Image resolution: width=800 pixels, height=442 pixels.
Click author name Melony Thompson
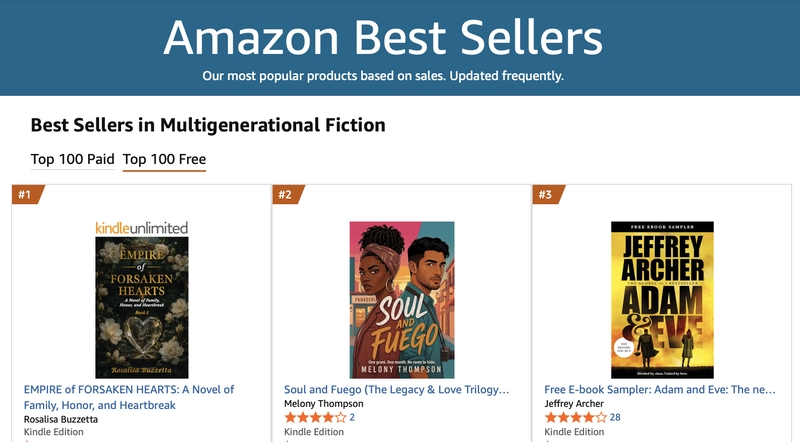coord(323,404)
